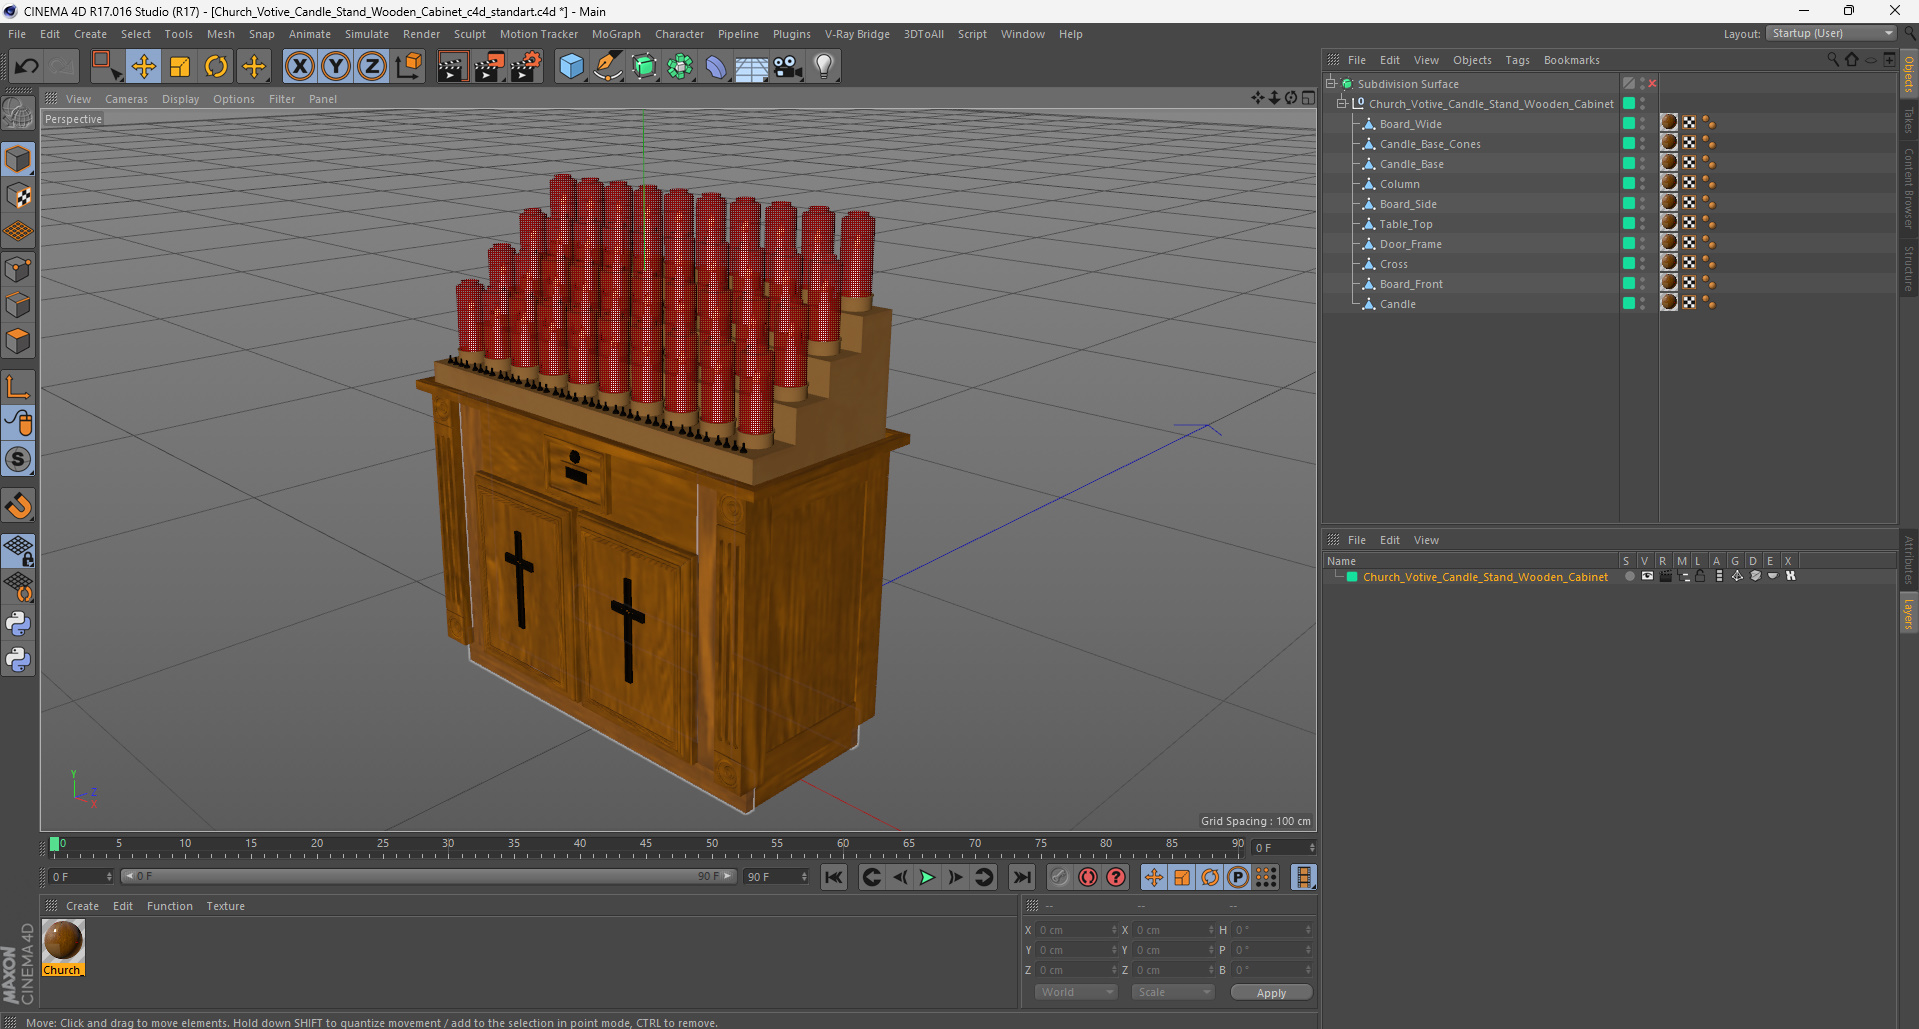The image size is (1919, 1029).
Task: Select the Candle_Base_Cones object
Action: (x=1430, y=144)
